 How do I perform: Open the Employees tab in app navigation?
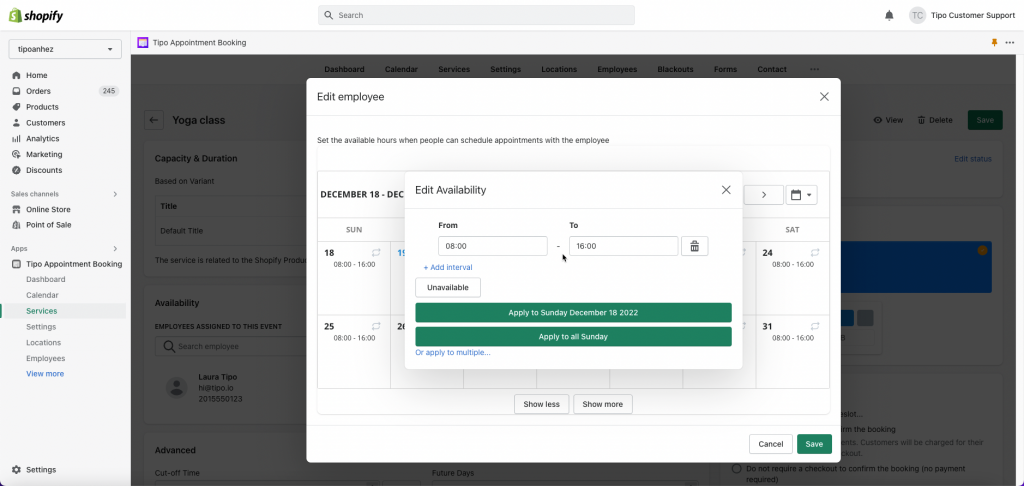click(x=617, y=69)
